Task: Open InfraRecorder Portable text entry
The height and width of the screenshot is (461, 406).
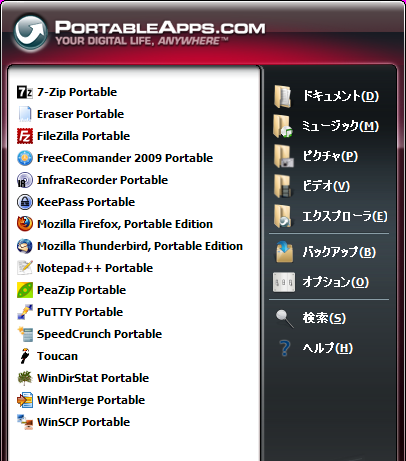Action: 102,180
